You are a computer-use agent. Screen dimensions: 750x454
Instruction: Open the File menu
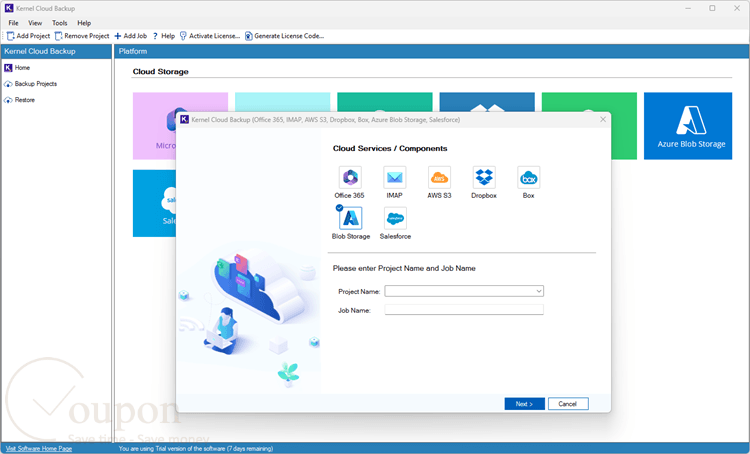point(13,23)
